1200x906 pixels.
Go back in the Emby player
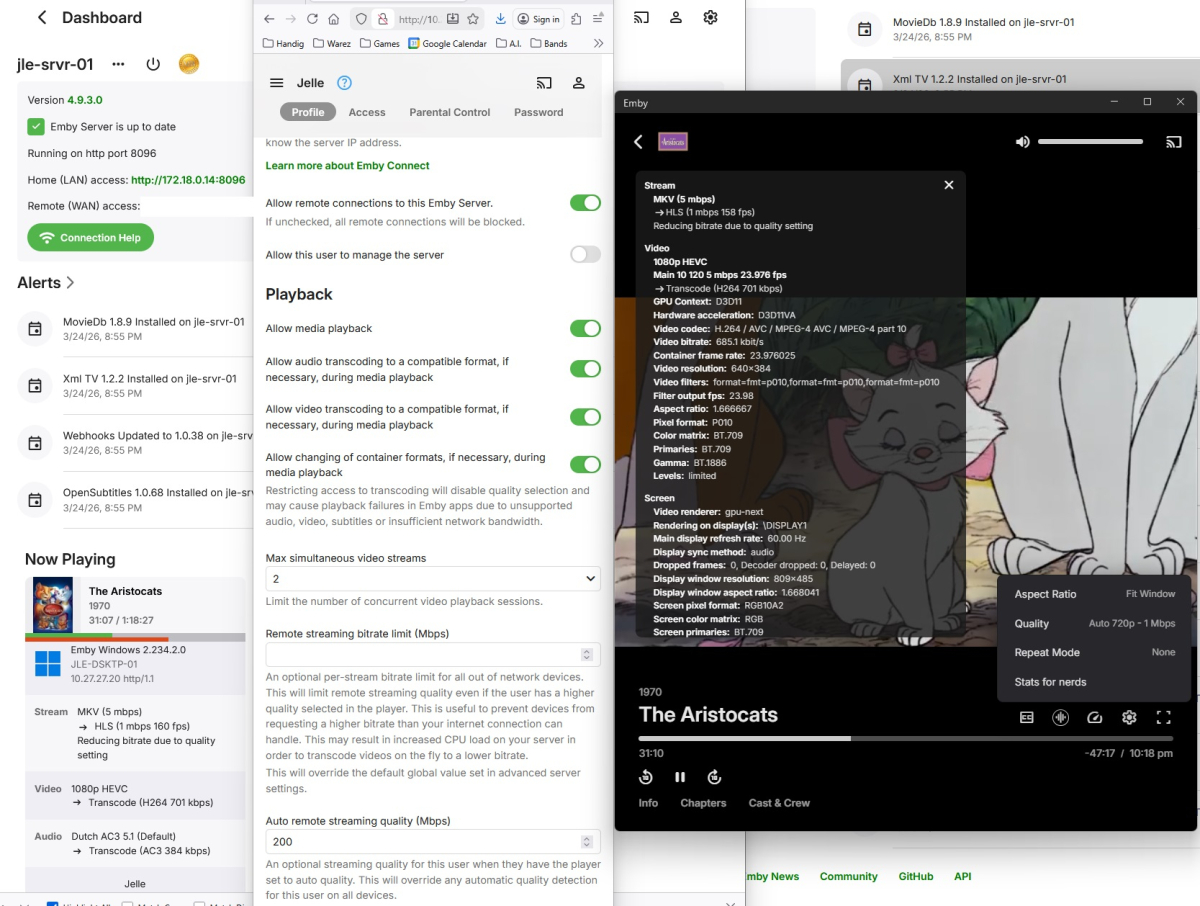click(x=638, y=142)
